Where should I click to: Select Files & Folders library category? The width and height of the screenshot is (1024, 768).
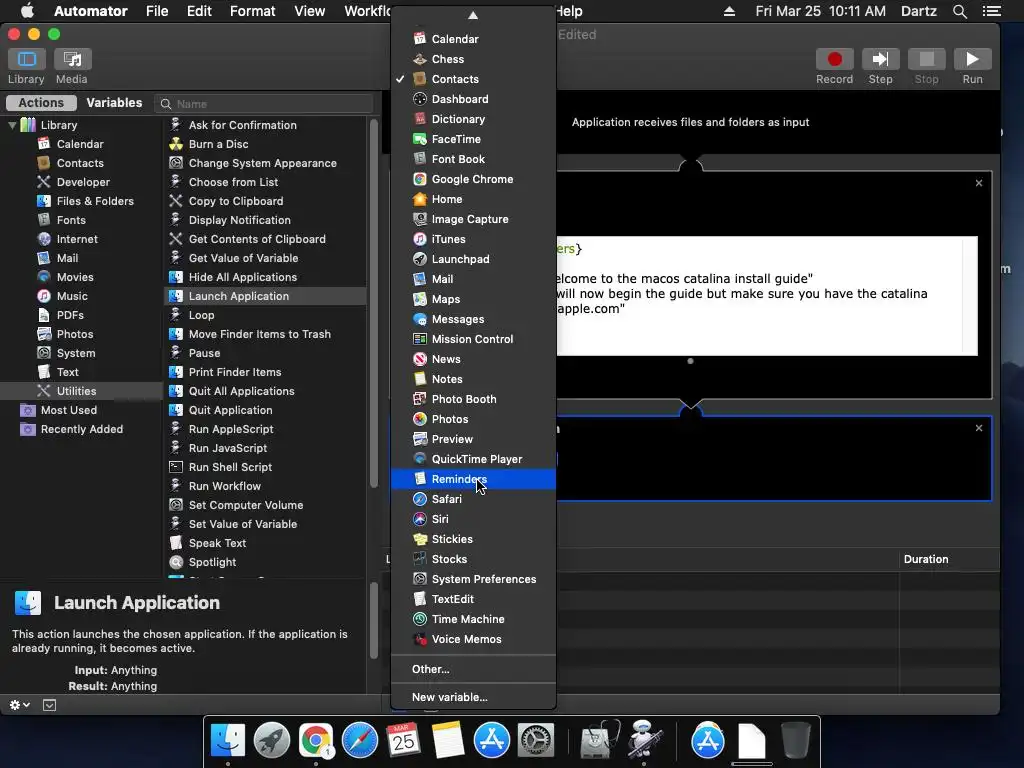pyautogui.click(x=95, y=201)
